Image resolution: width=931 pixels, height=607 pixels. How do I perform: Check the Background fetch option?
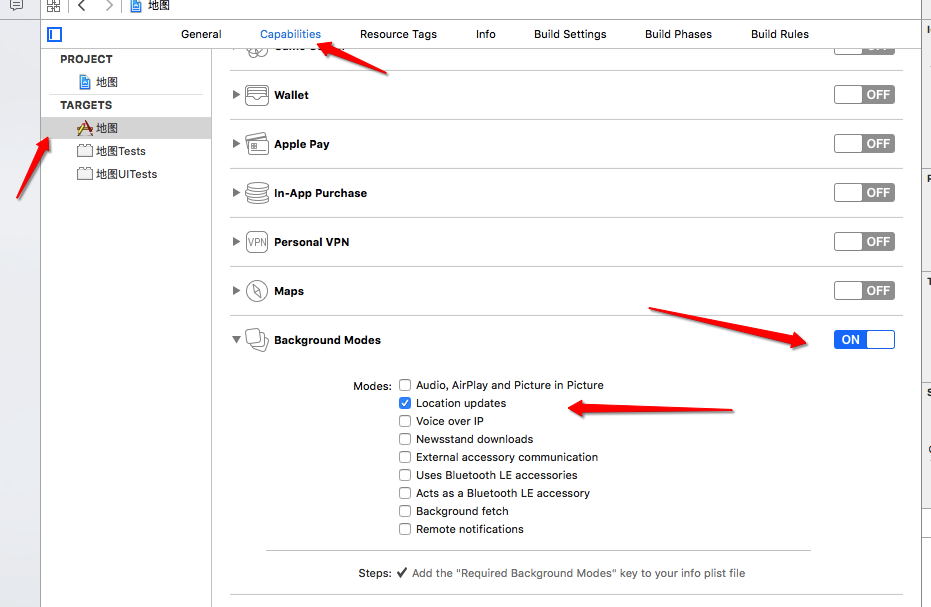[405, 511]
